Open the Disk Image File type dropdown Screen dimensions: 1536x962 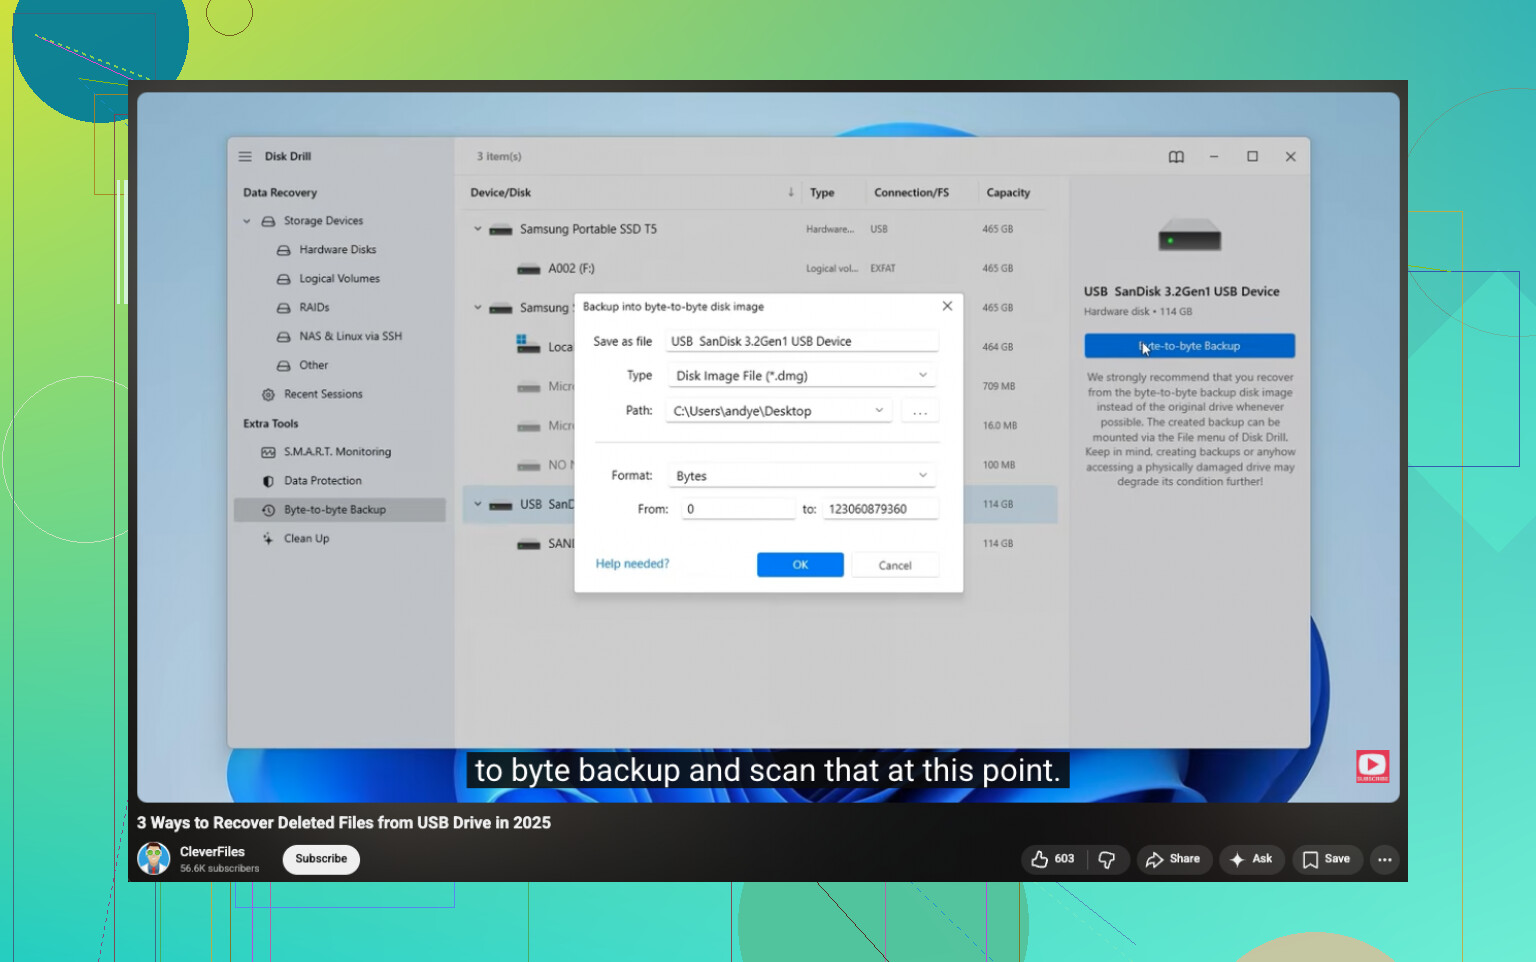tap(802, 376)
